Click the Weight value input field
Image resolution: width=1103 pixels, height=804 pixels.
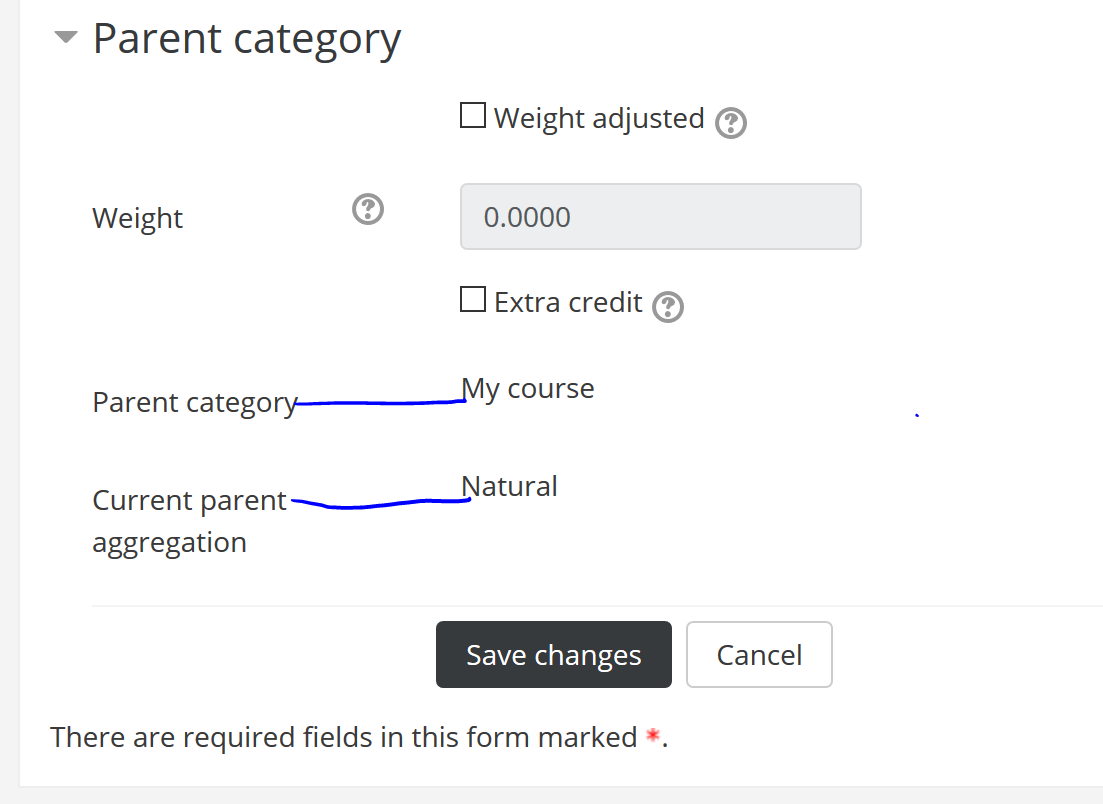[661, 217]
